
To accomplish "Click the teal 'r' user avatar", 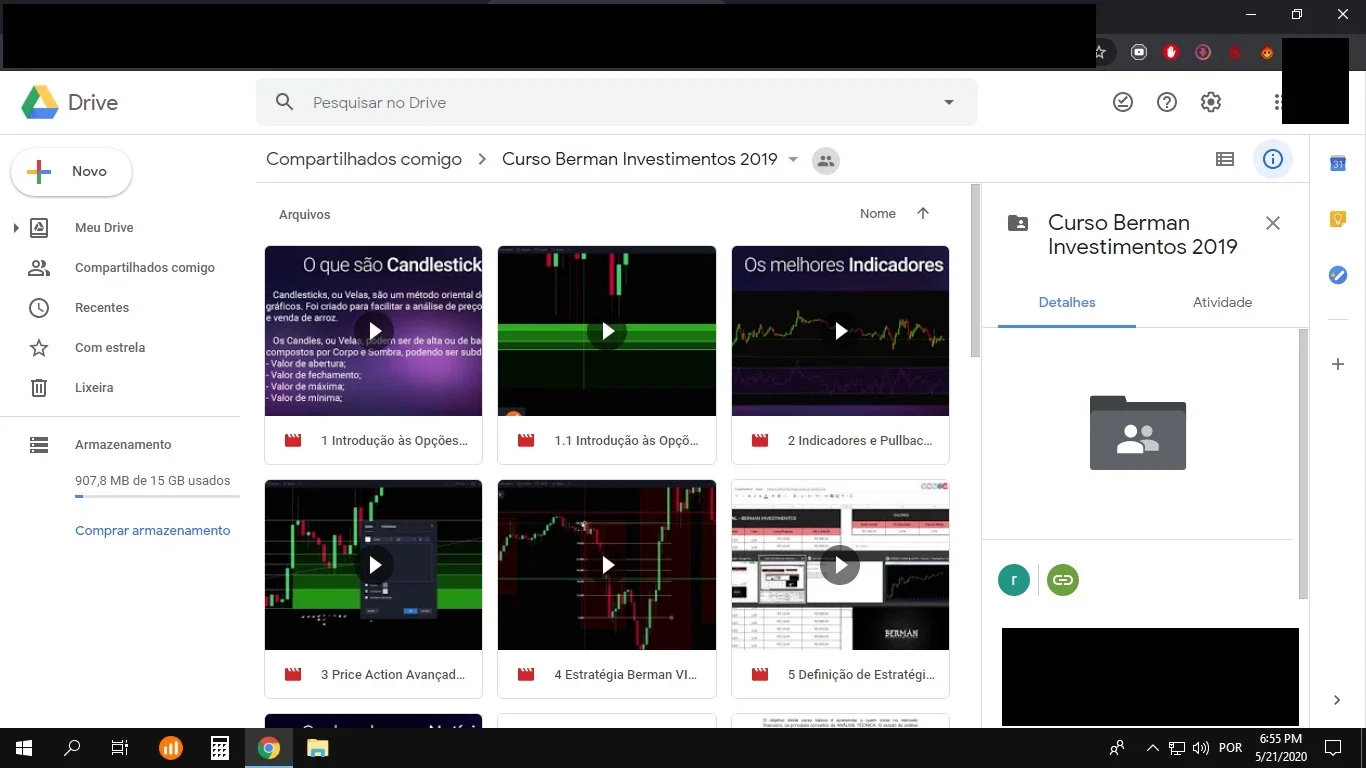I will [1014, 580].
